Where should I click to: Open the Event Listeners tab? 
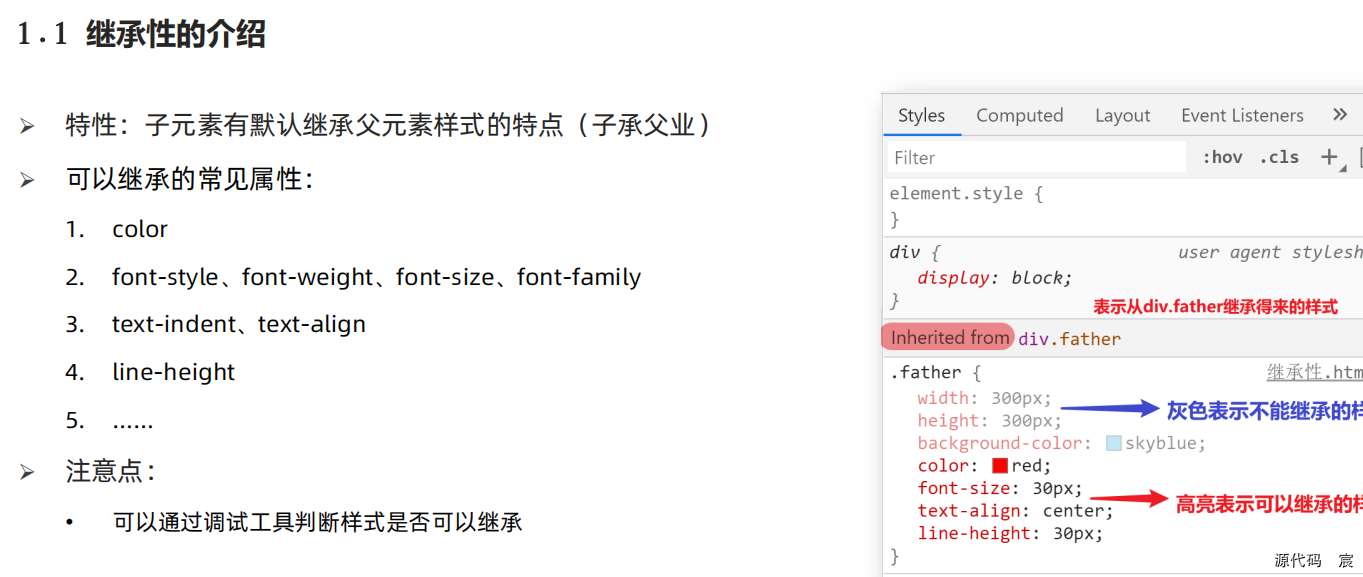coord(1242,115)
